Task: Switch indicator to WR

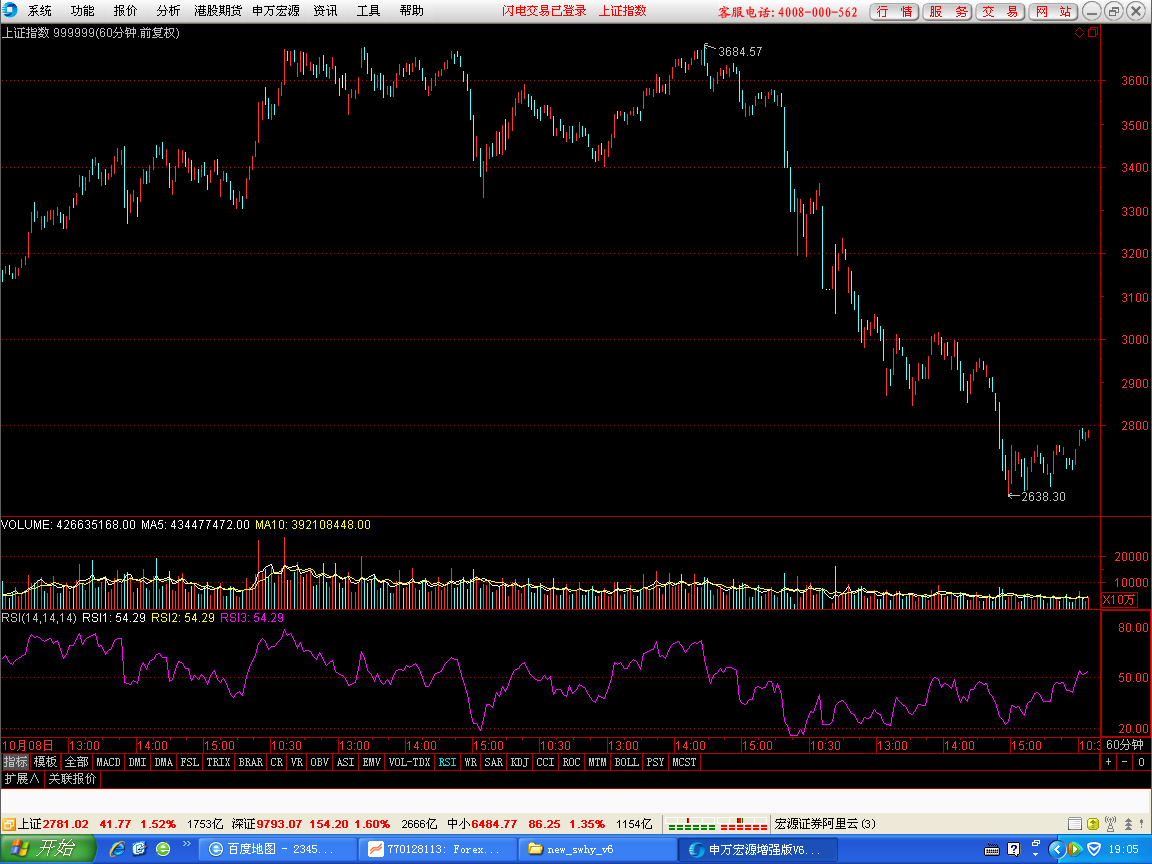Action: 471,762
